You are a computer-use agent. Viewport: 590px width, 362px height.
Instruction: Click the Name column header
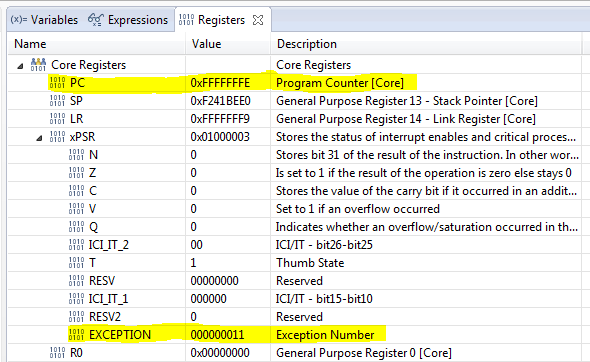tap(97, 44)
